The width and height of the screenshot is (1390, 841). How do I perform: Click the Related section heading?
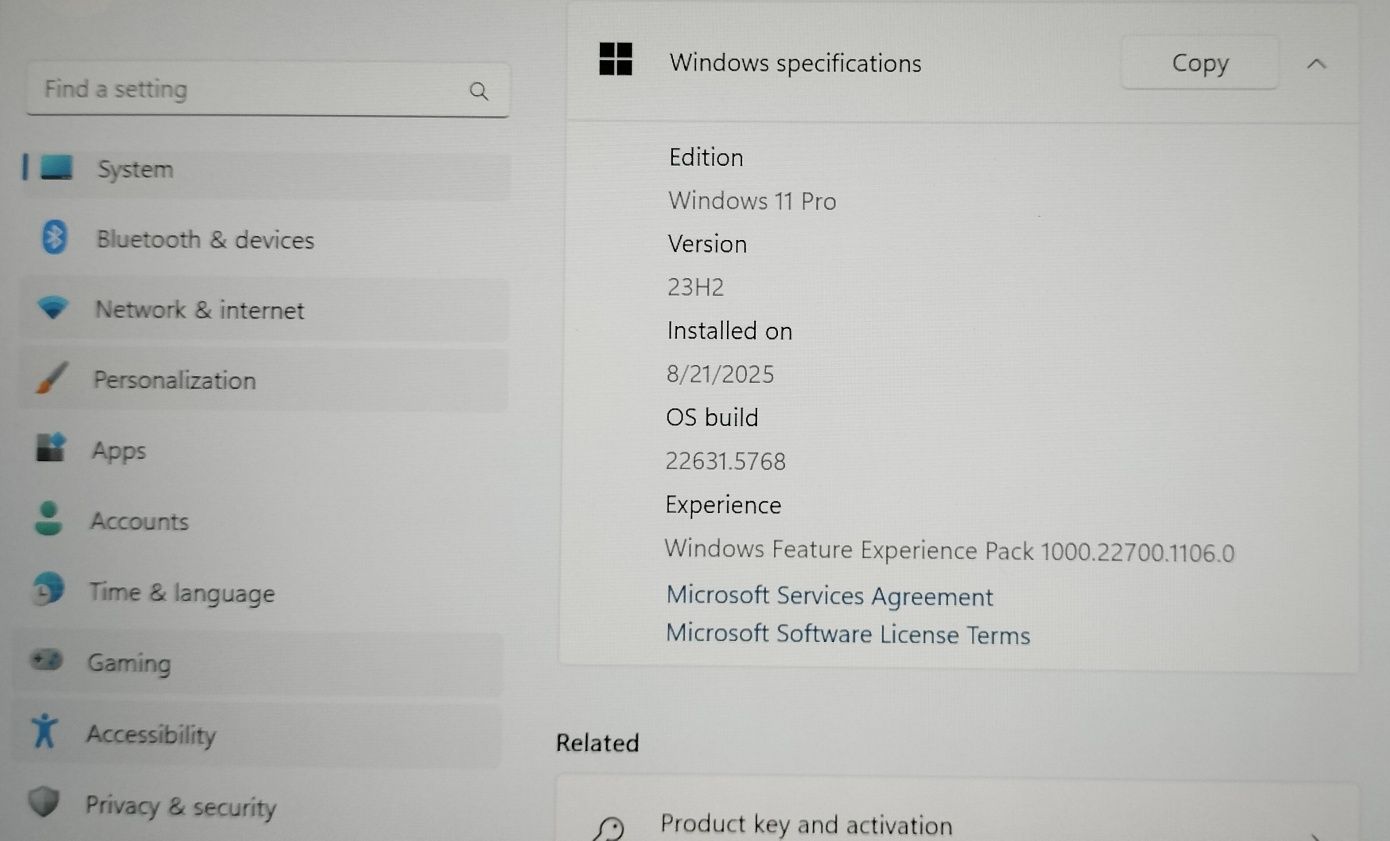coord(598,743)
